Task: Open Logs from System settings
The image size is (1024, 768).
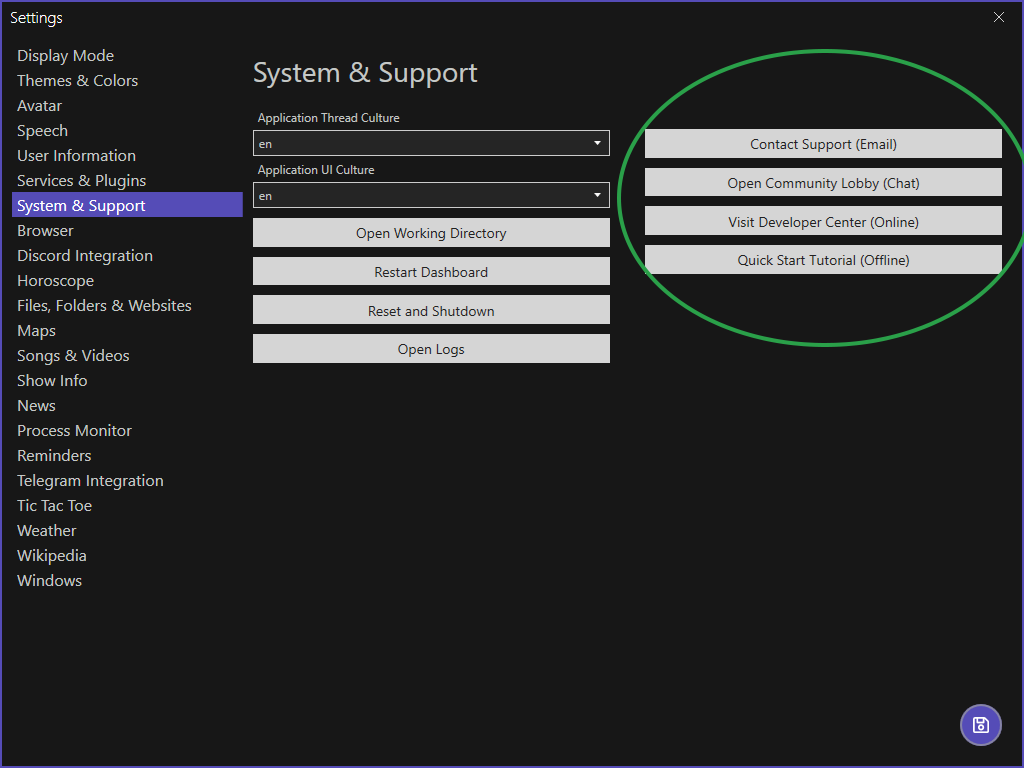Action: (x=431, y=349)
